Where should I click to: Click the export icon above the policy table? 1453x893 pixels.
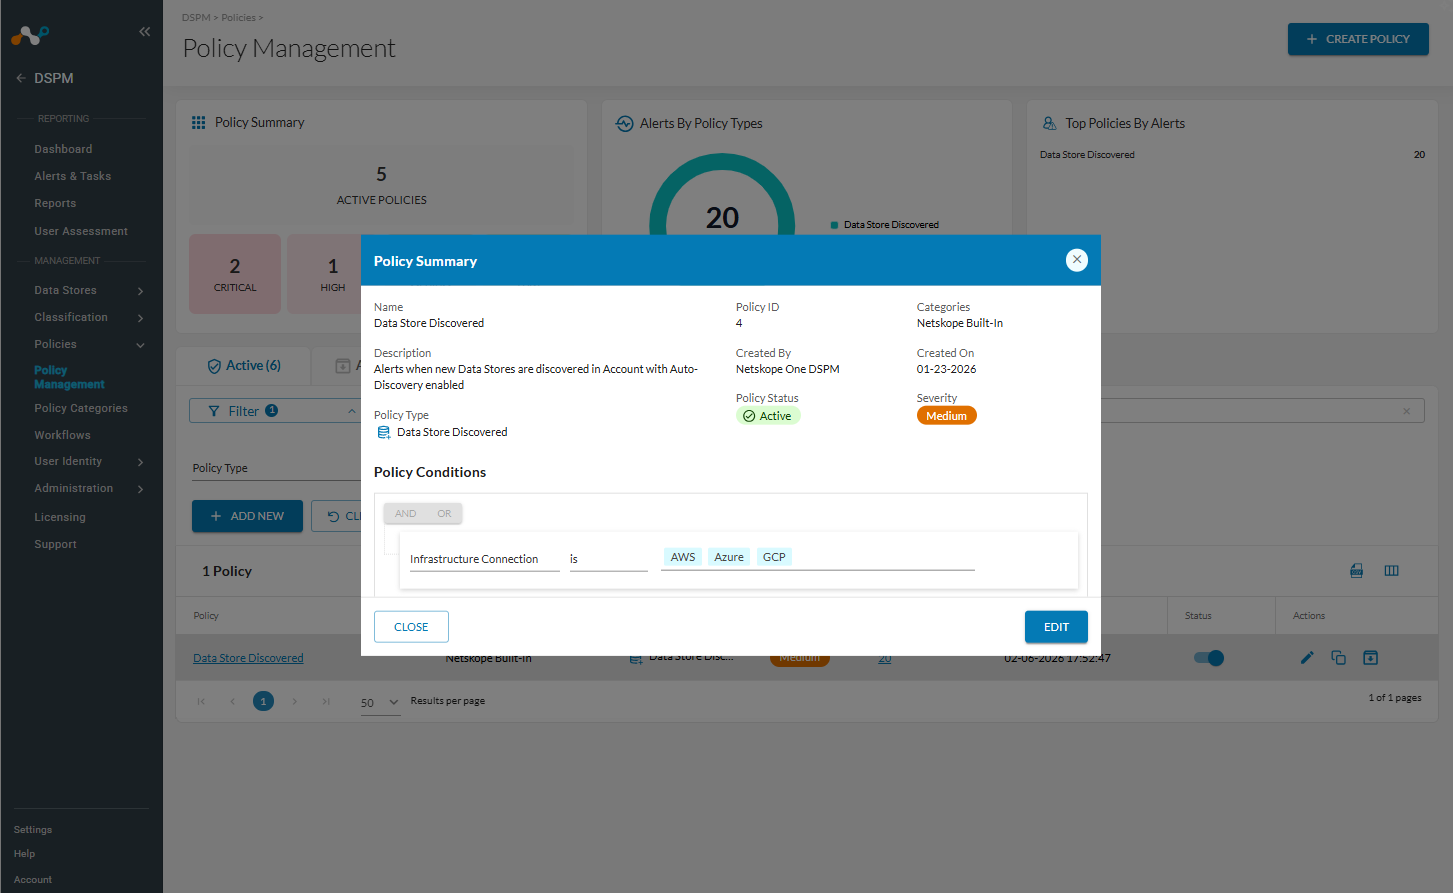1357,571
